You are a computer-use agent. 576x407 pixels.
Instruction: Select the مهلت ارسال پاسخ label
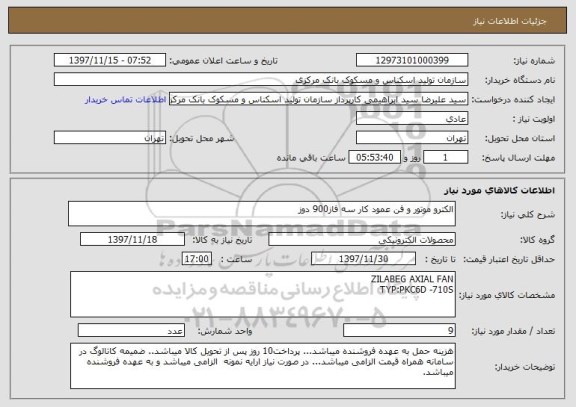pos(518,158)
